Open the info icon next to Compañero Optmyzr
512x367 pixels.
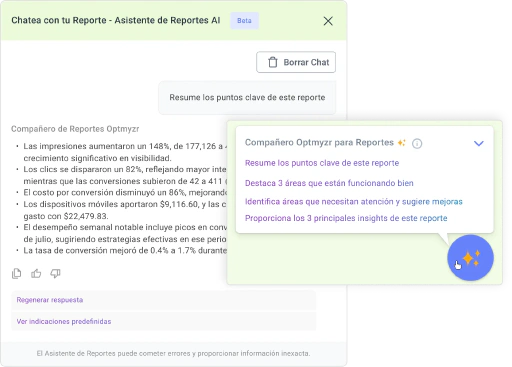click(417, 143)
